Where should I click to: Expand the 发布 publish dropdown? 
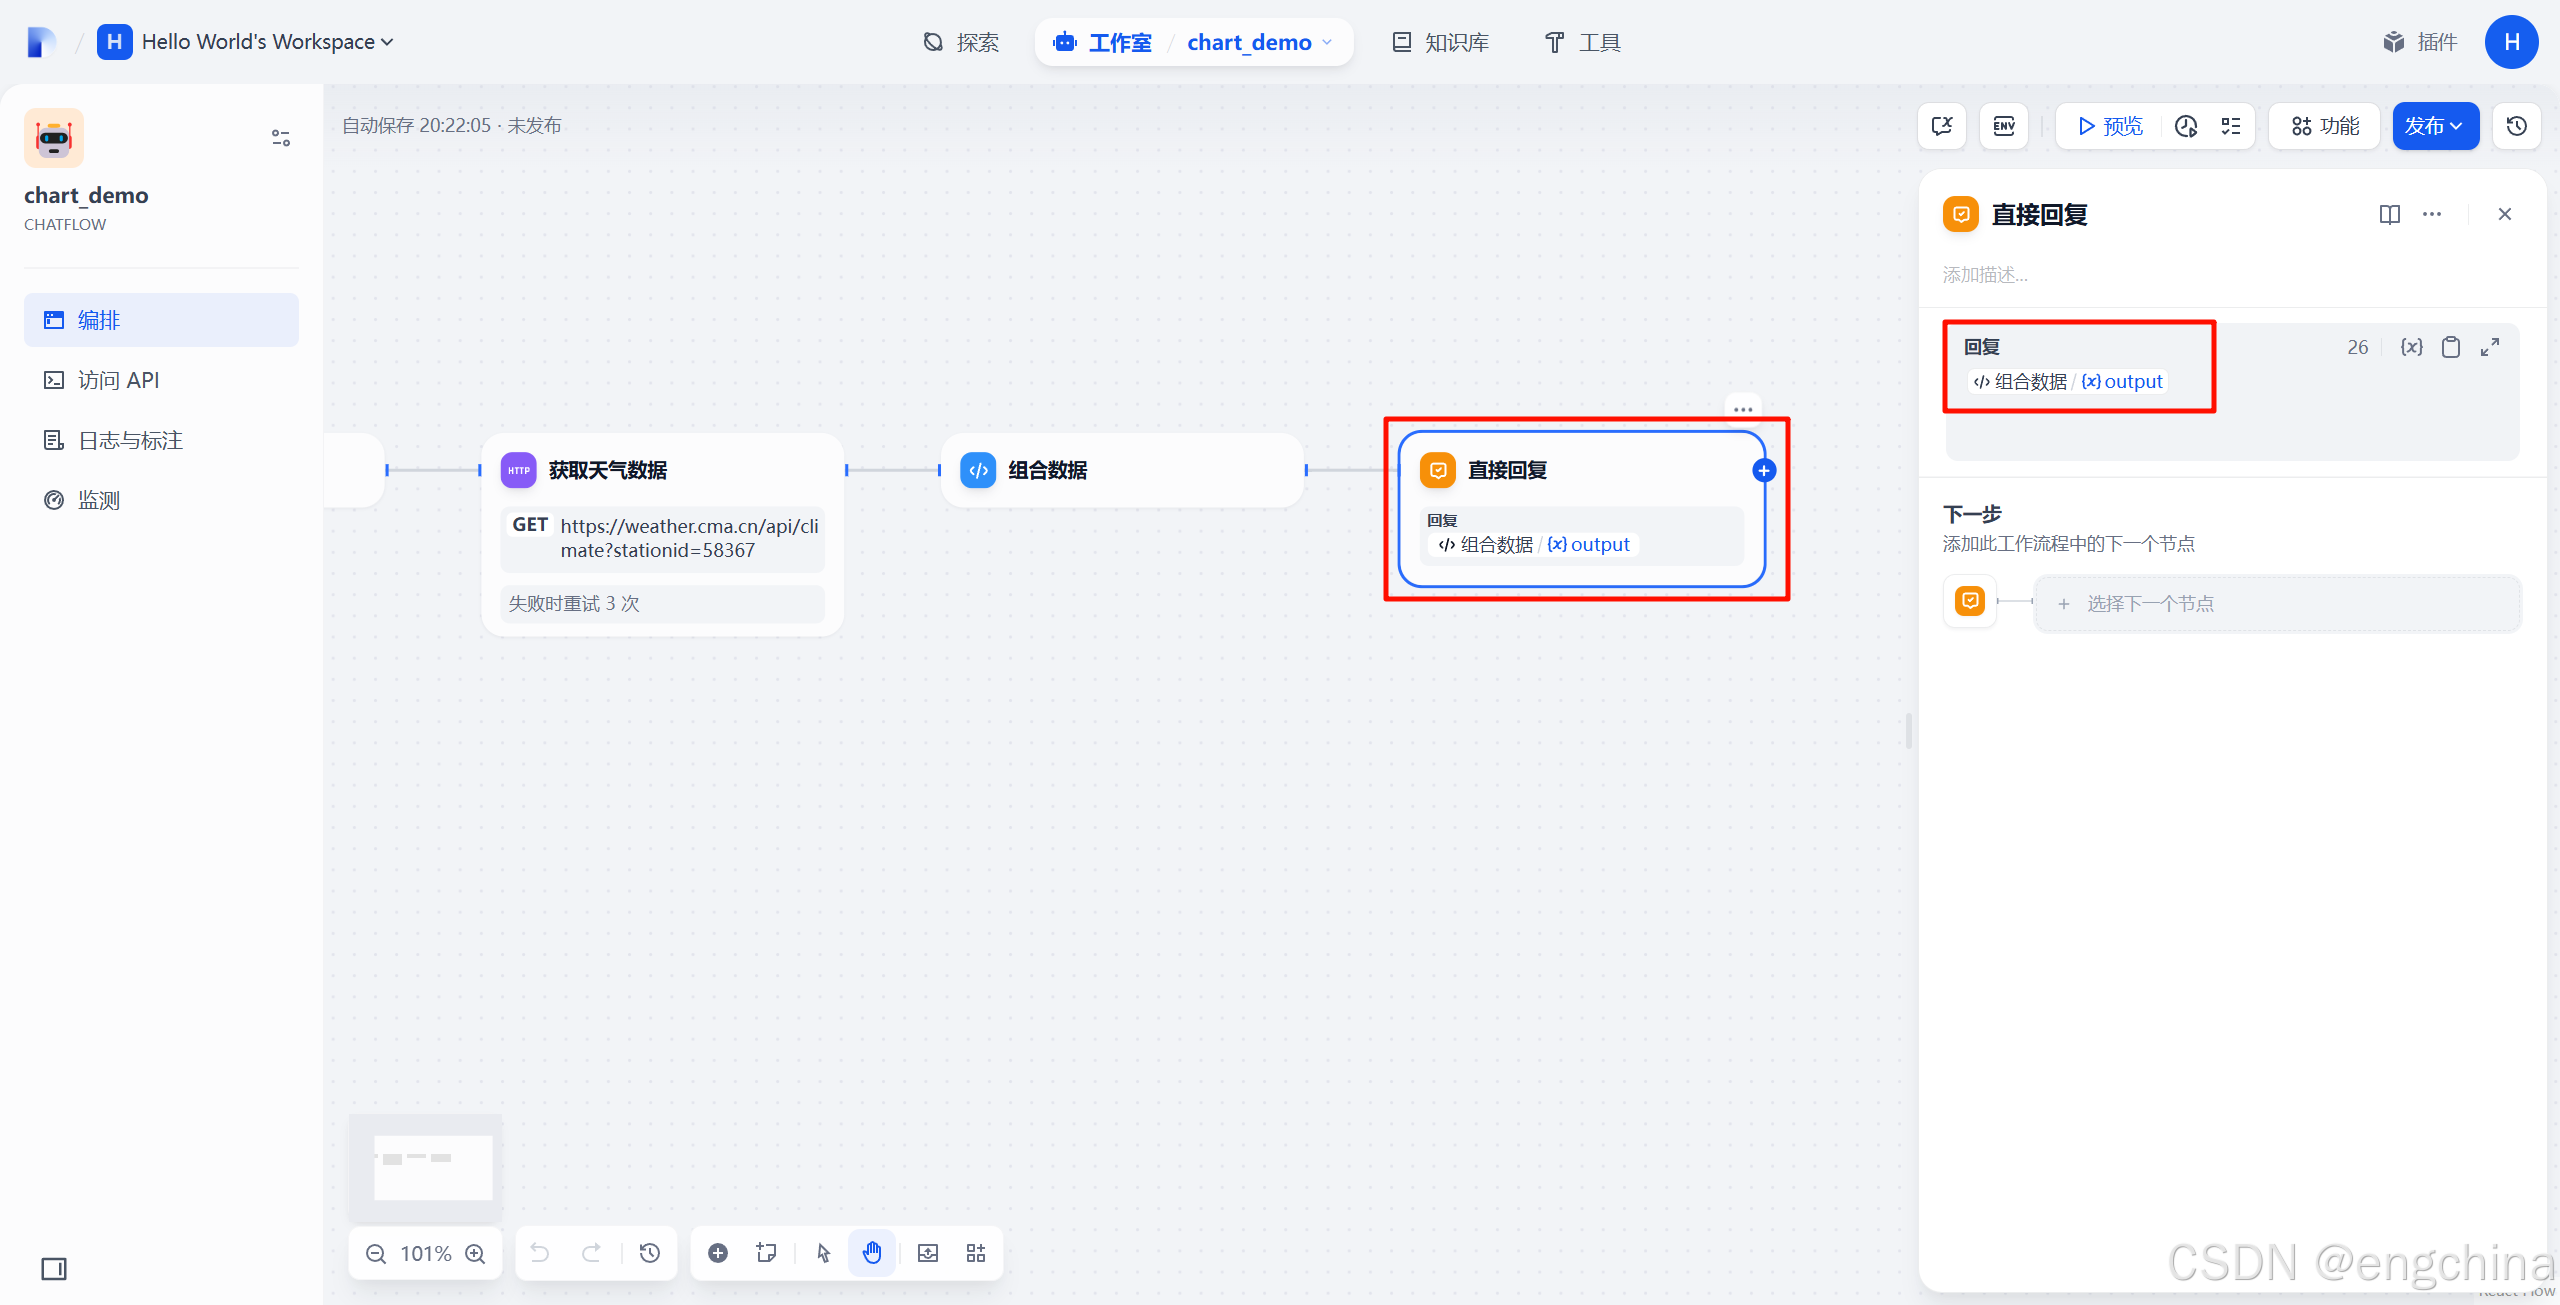pos(2434,126)
